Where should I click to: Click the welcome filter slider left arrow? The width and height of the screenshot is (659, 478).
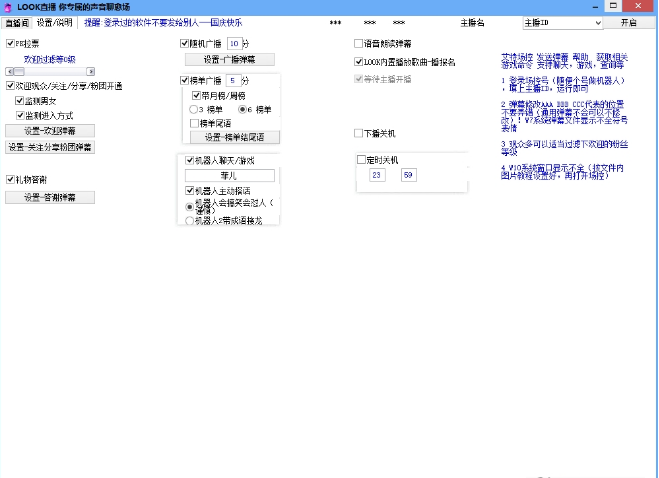point(10,71)
